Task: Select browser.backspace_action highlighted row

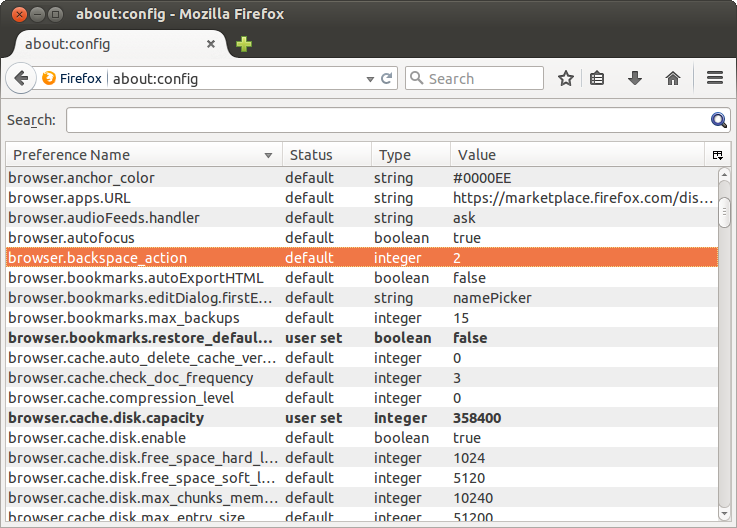Action: click(x=362, y=258)
